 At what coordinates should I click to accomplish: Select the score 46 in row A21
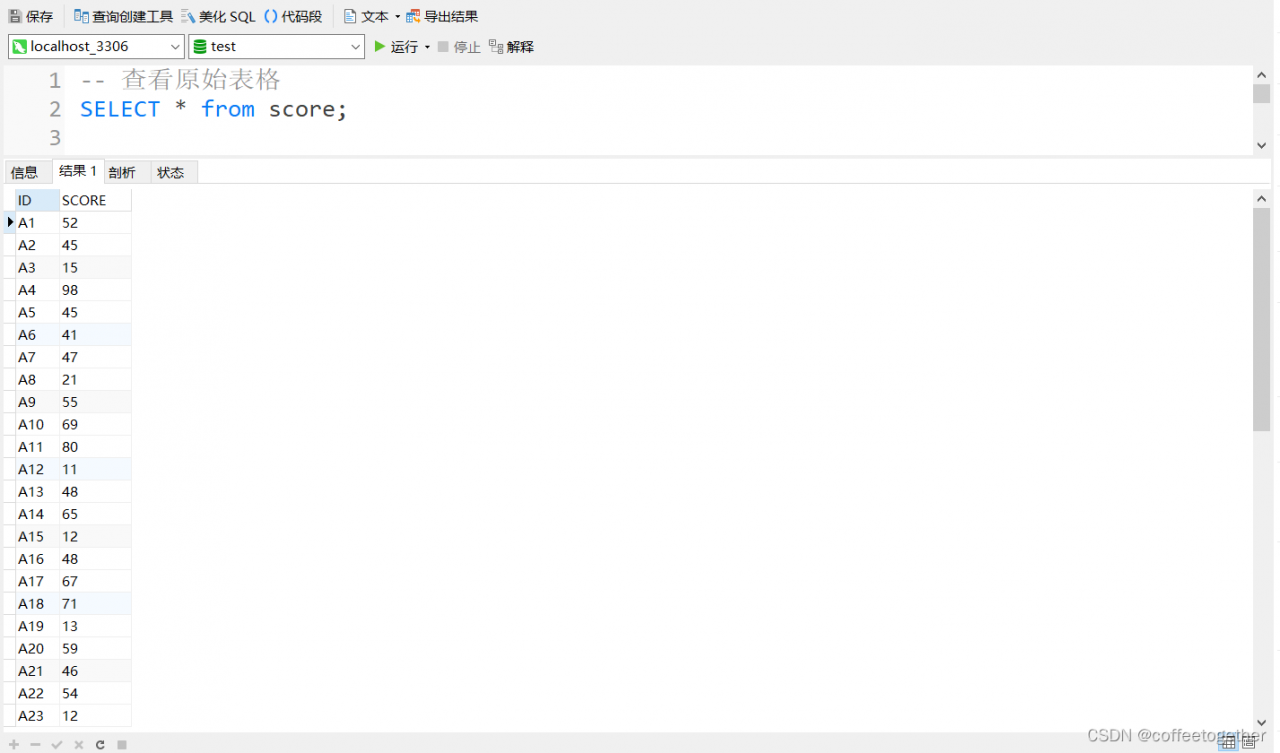click(95, 671)
